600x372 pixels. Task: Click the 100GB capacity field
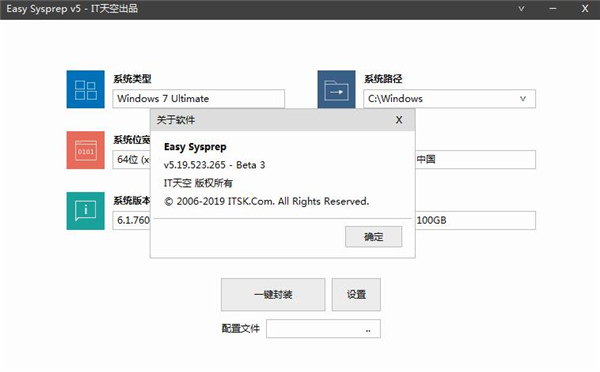(x=475, y=220)
